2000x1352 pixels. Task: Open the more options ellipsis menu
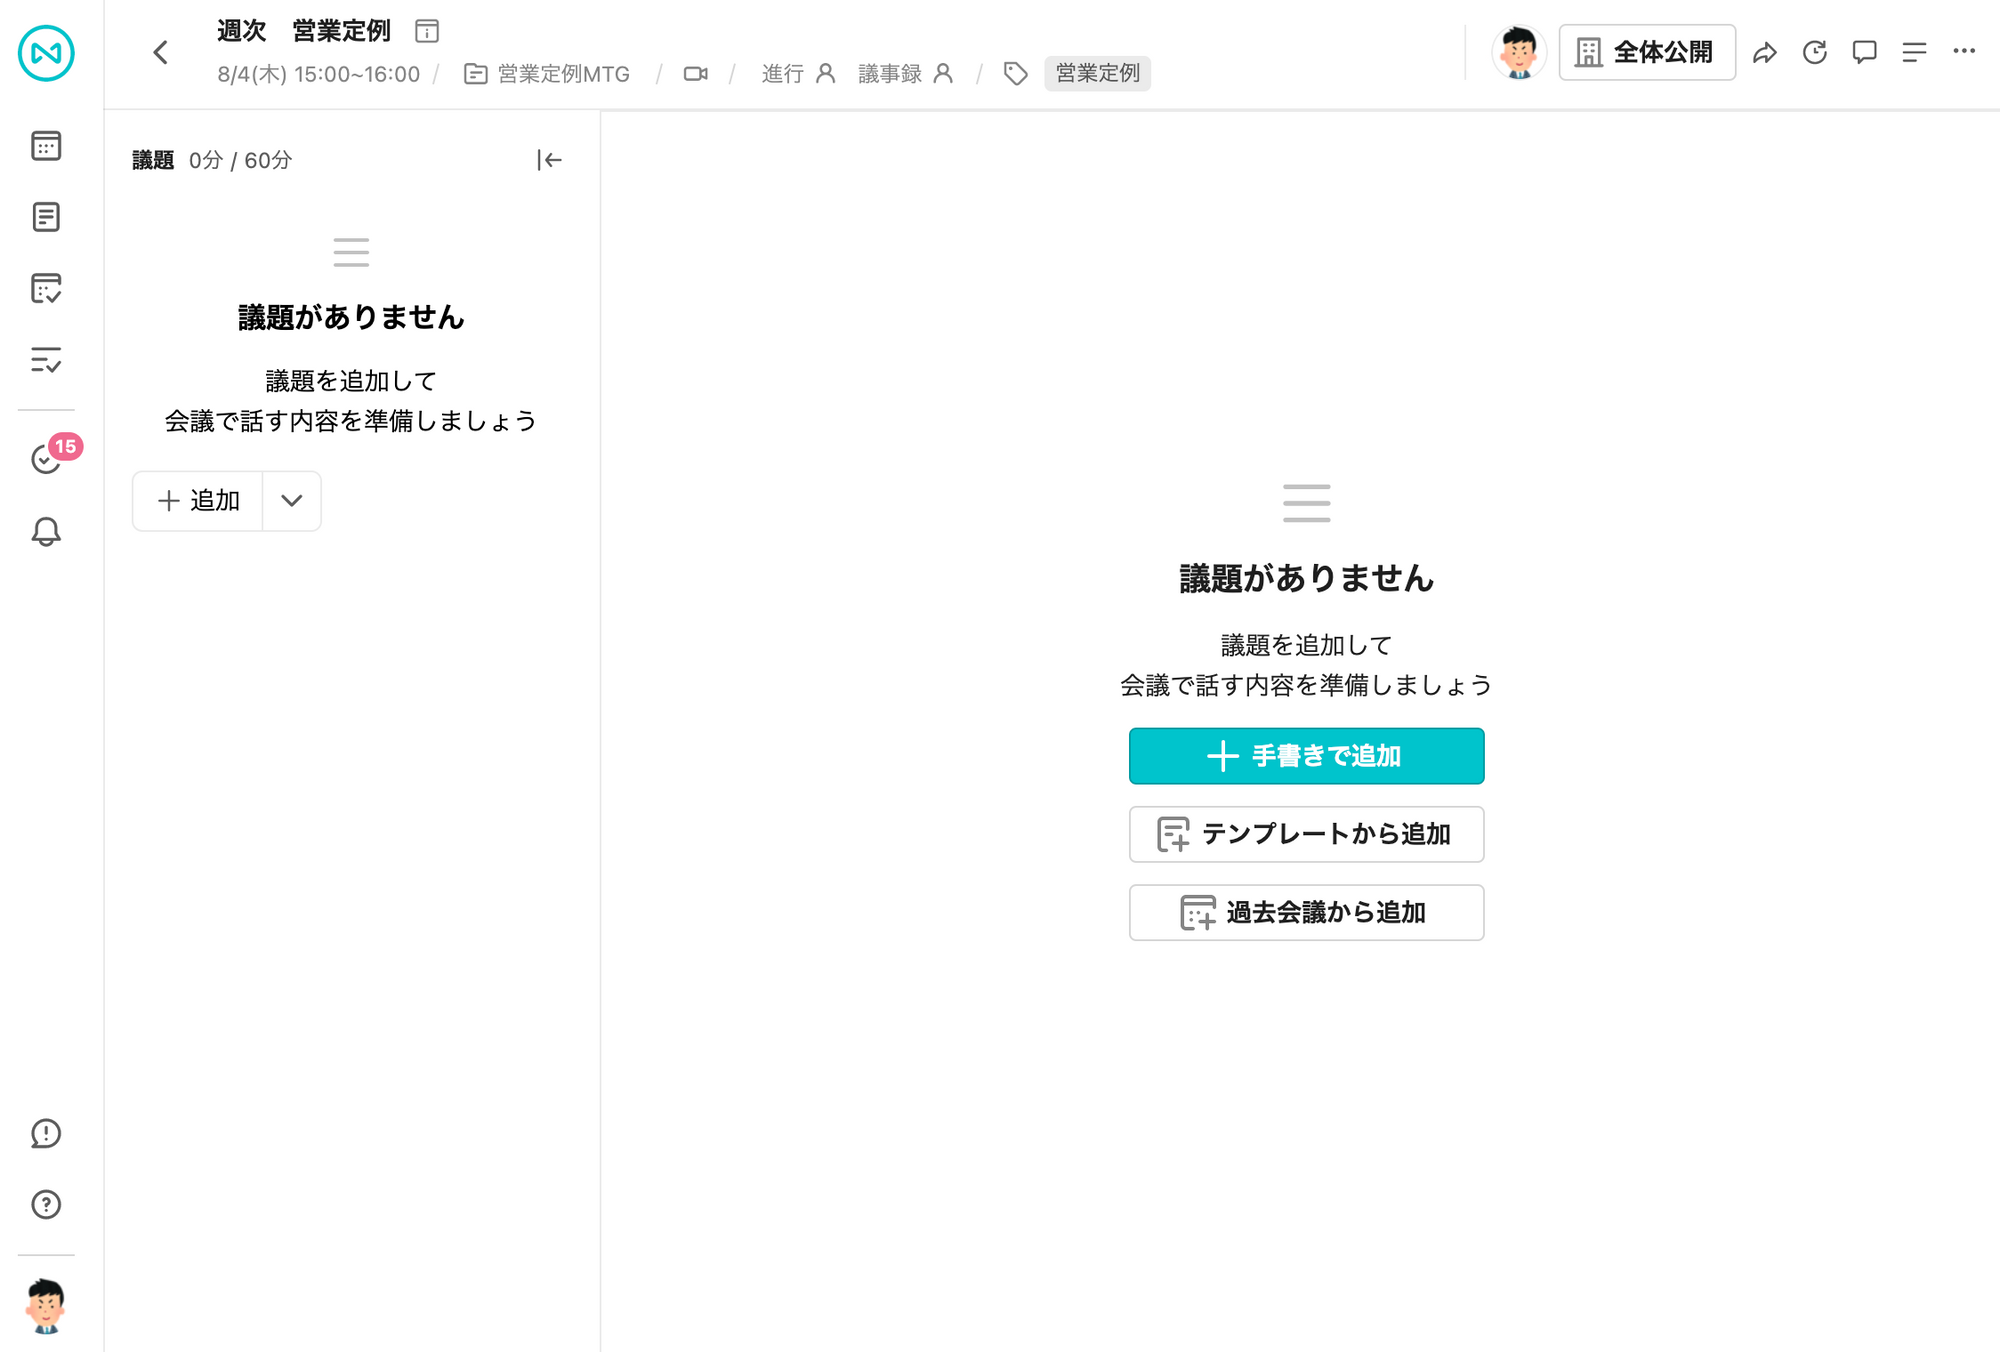pyautogui.click(x=1964, y=51)
